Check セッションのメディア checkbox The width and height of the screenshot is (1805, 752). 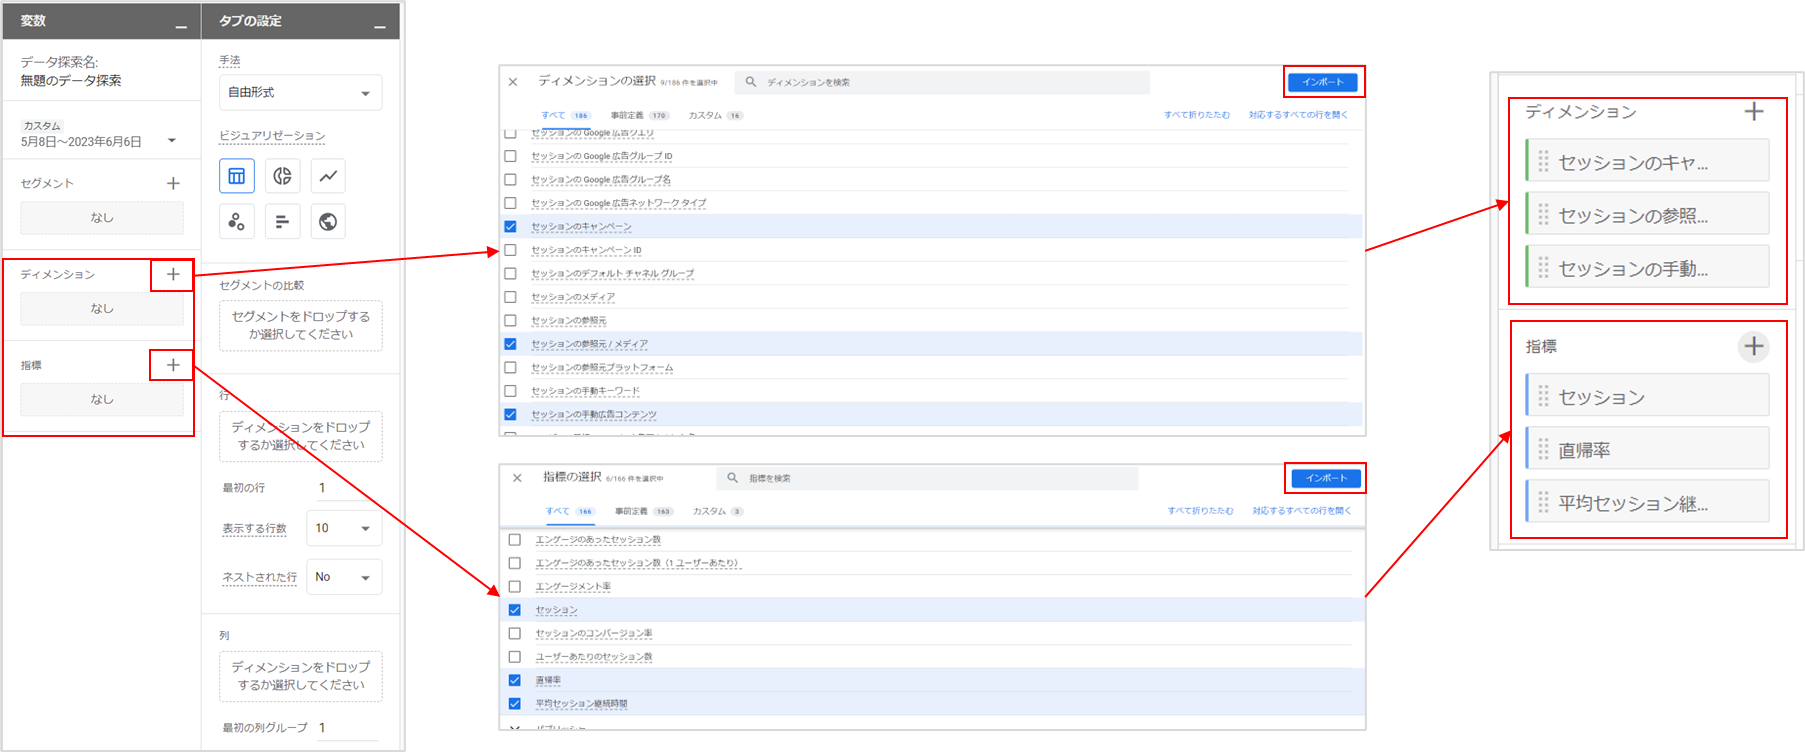[x=511, y=297]
